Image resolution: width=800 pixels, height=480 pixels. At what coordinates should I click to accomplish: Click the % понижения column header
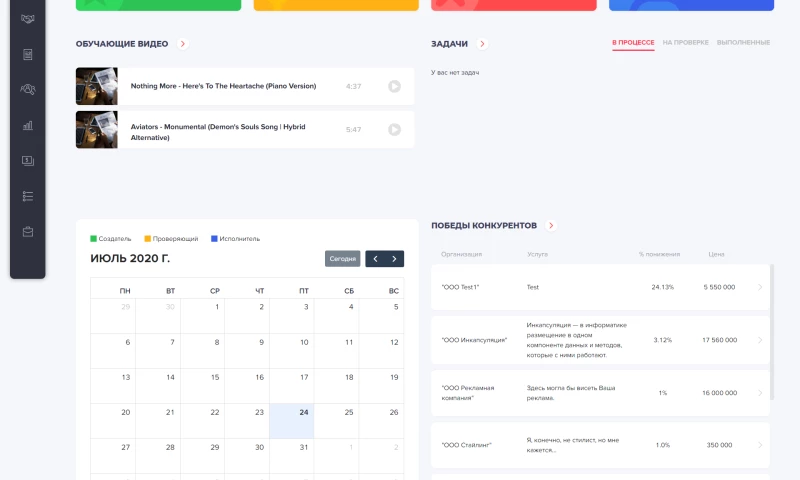tap(659, 254)
